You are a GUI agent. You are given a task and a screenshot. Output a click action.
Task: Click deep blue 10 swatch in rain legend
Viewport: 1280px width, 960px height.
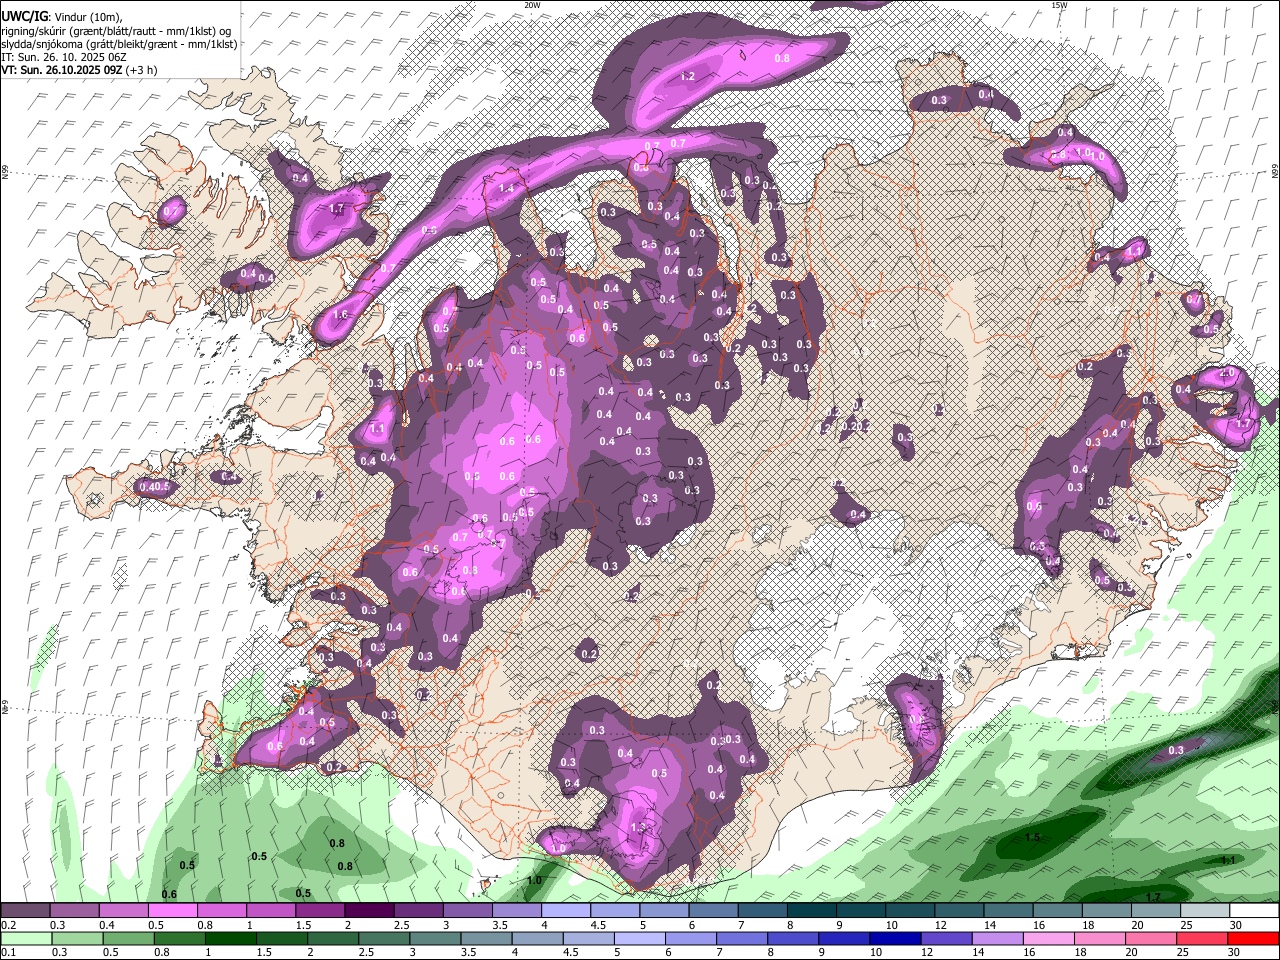pos(893,938)
